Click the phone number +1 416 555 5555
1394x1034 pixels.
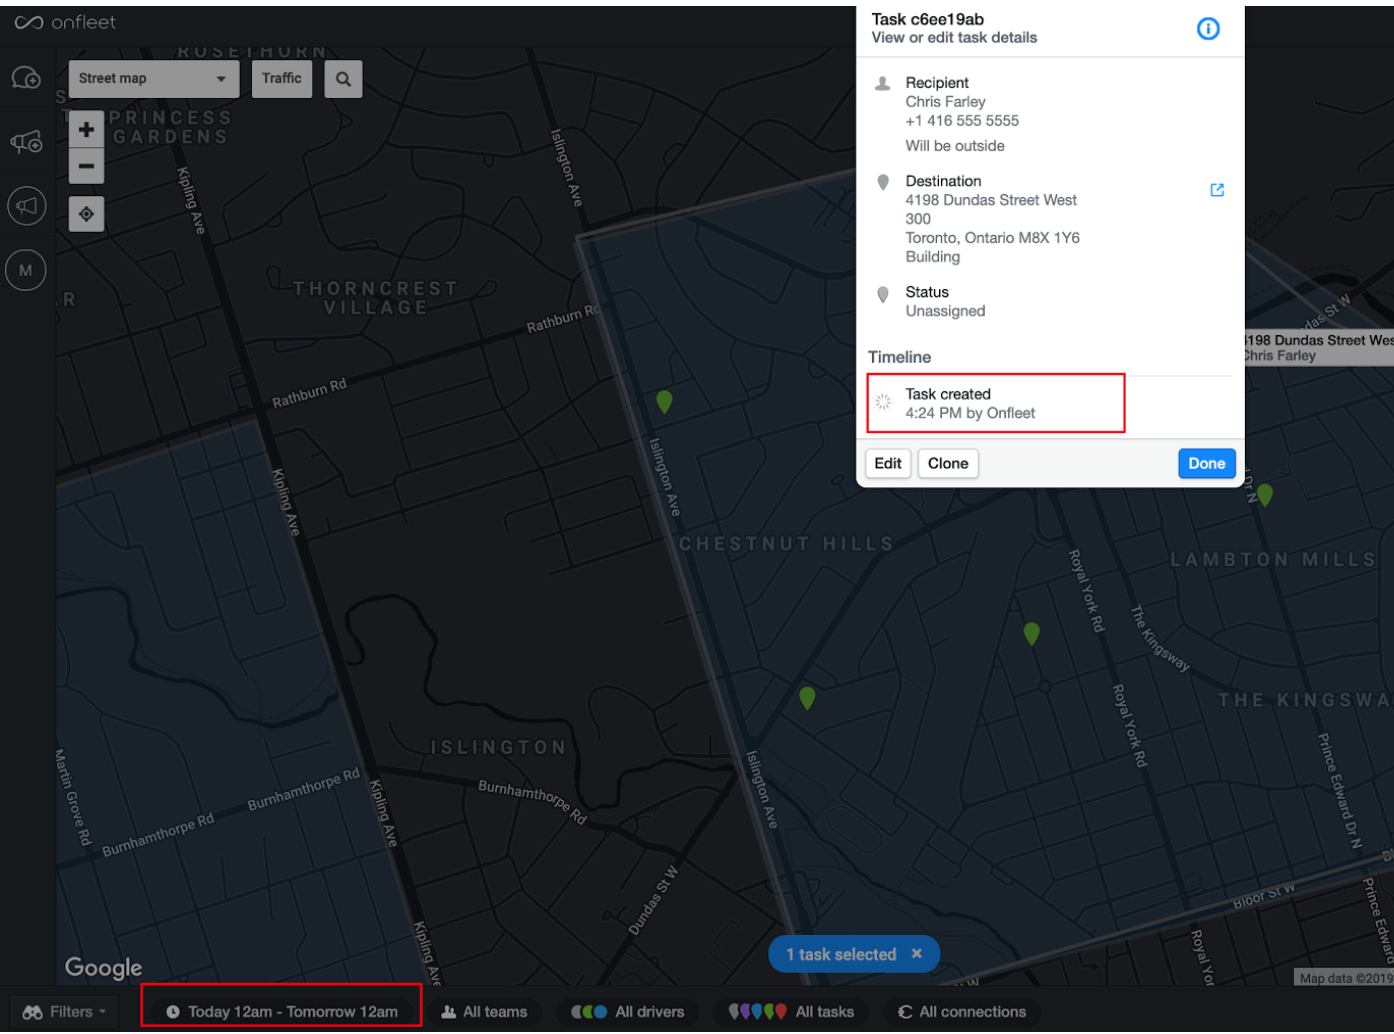click(x=962, y=121)
